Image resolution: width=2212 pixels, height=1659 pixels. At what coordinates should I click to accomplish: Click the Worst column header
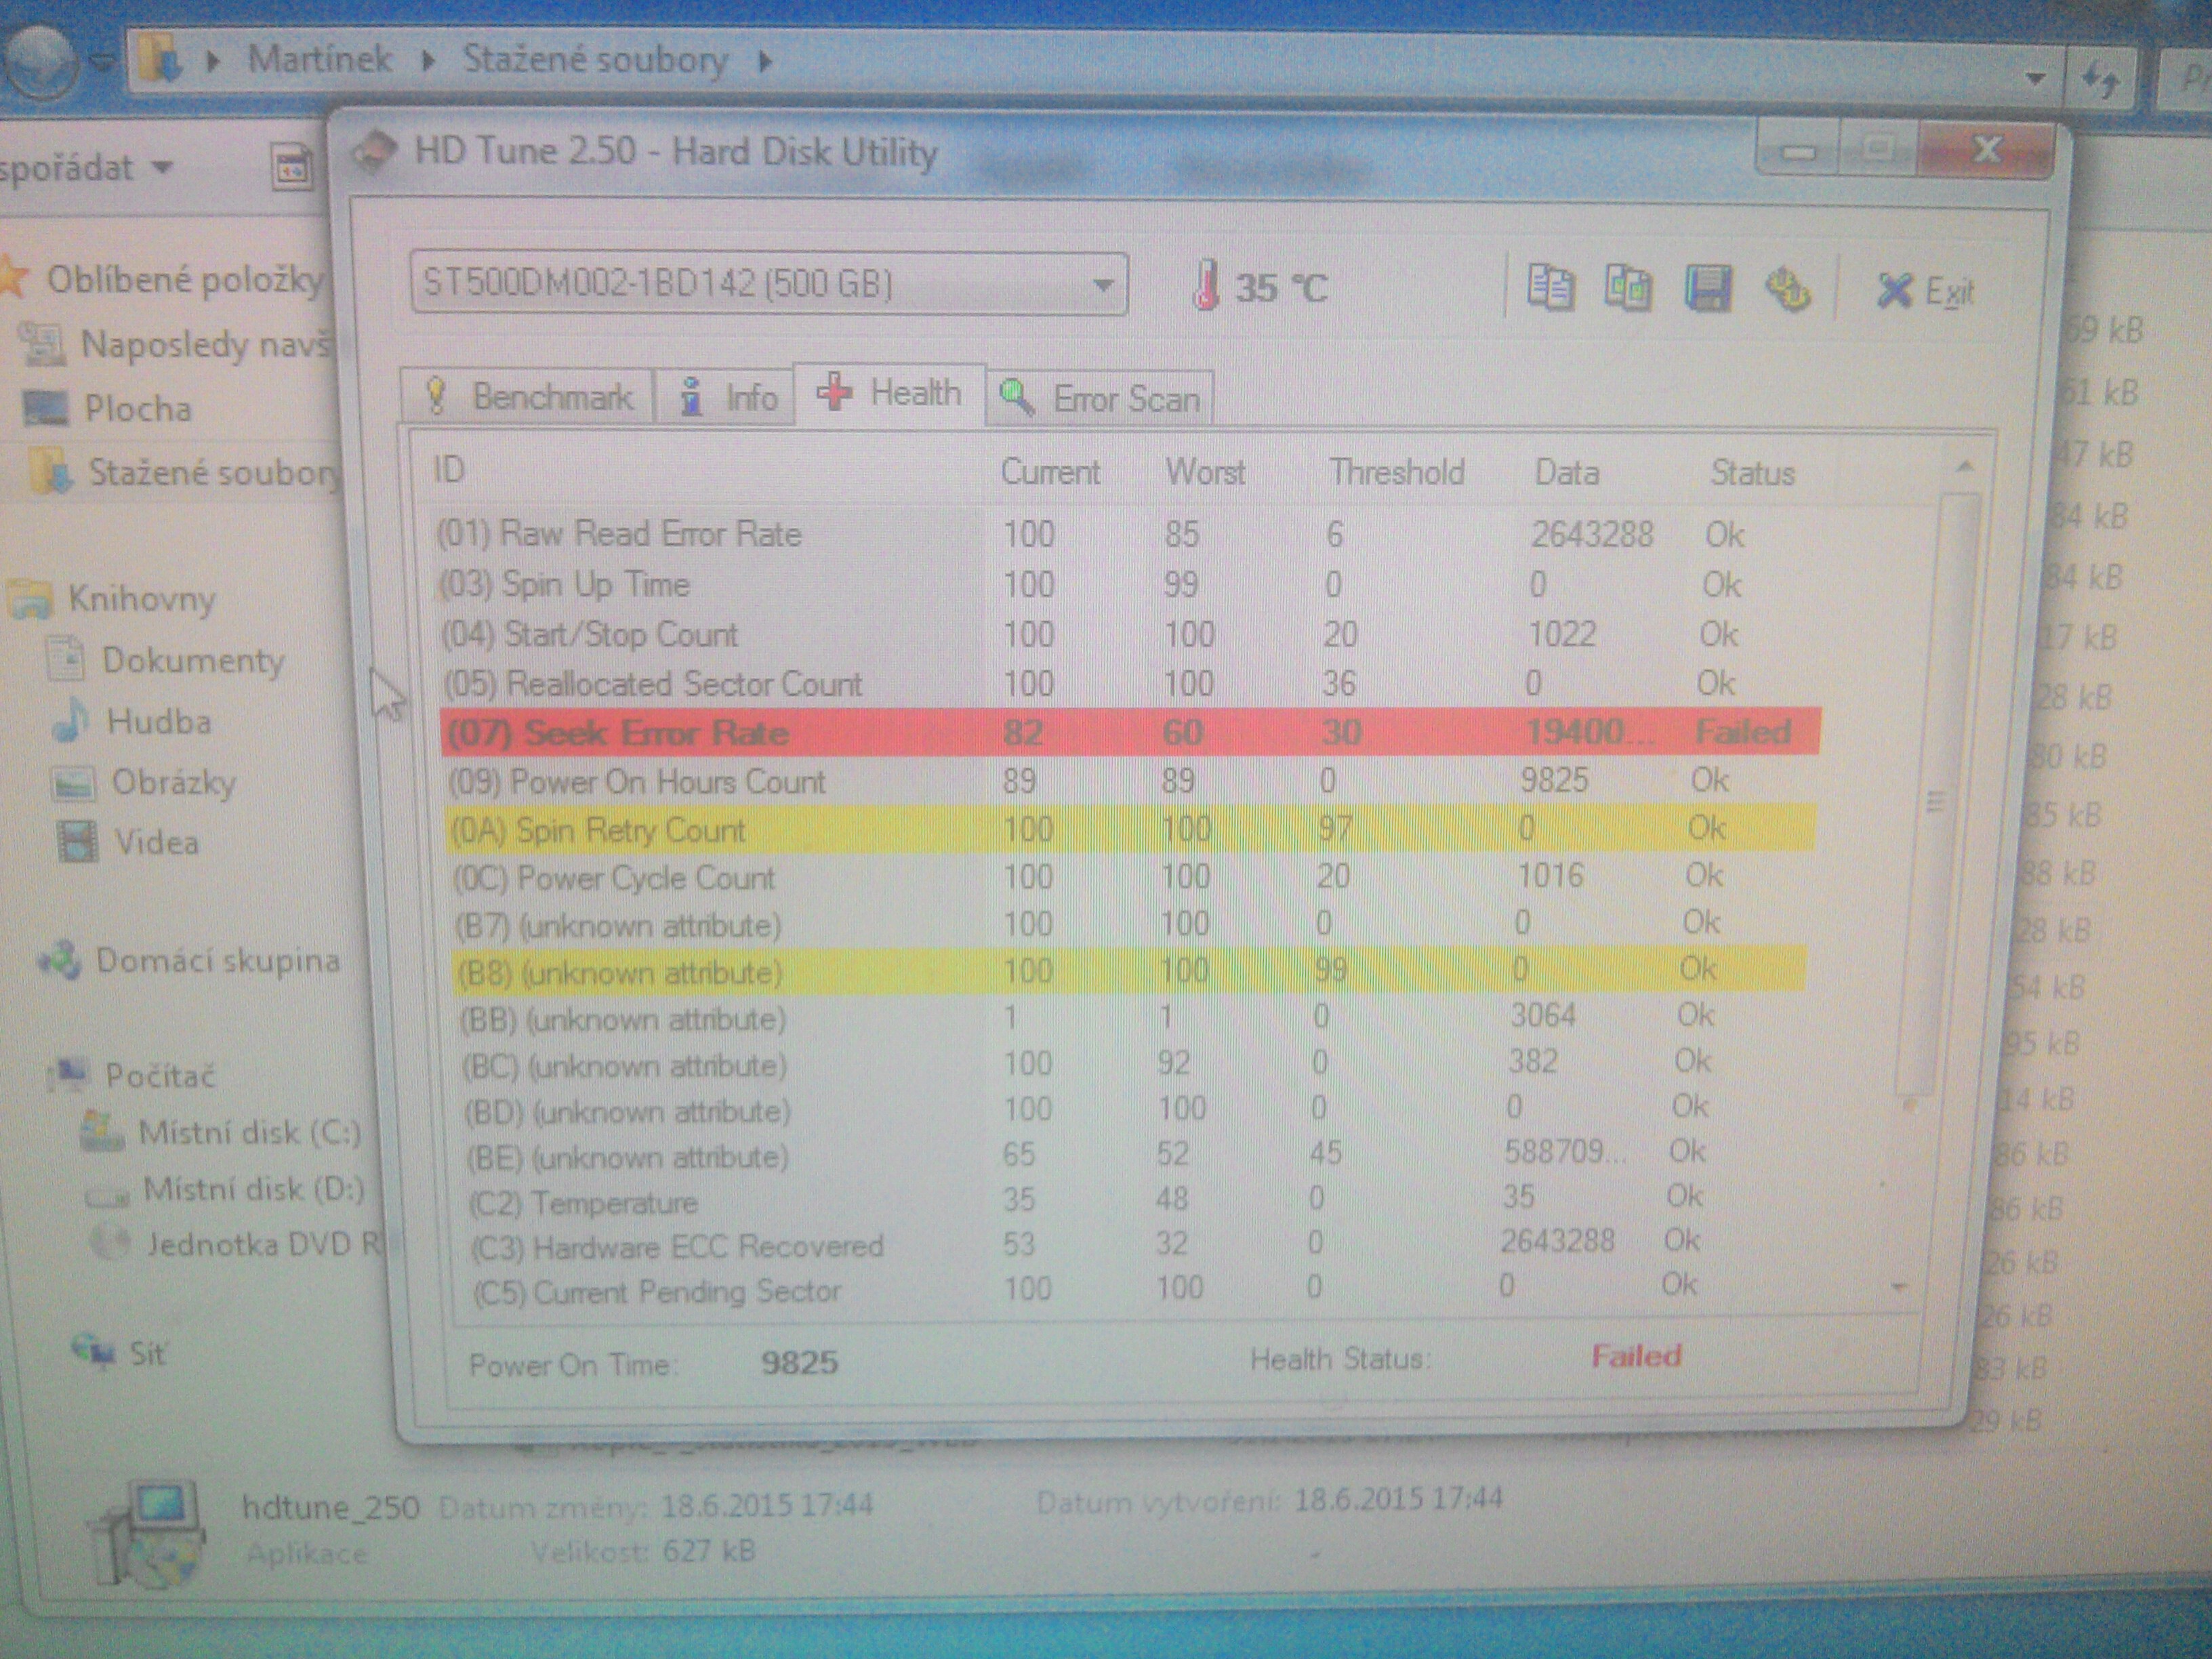(1205, 472)
